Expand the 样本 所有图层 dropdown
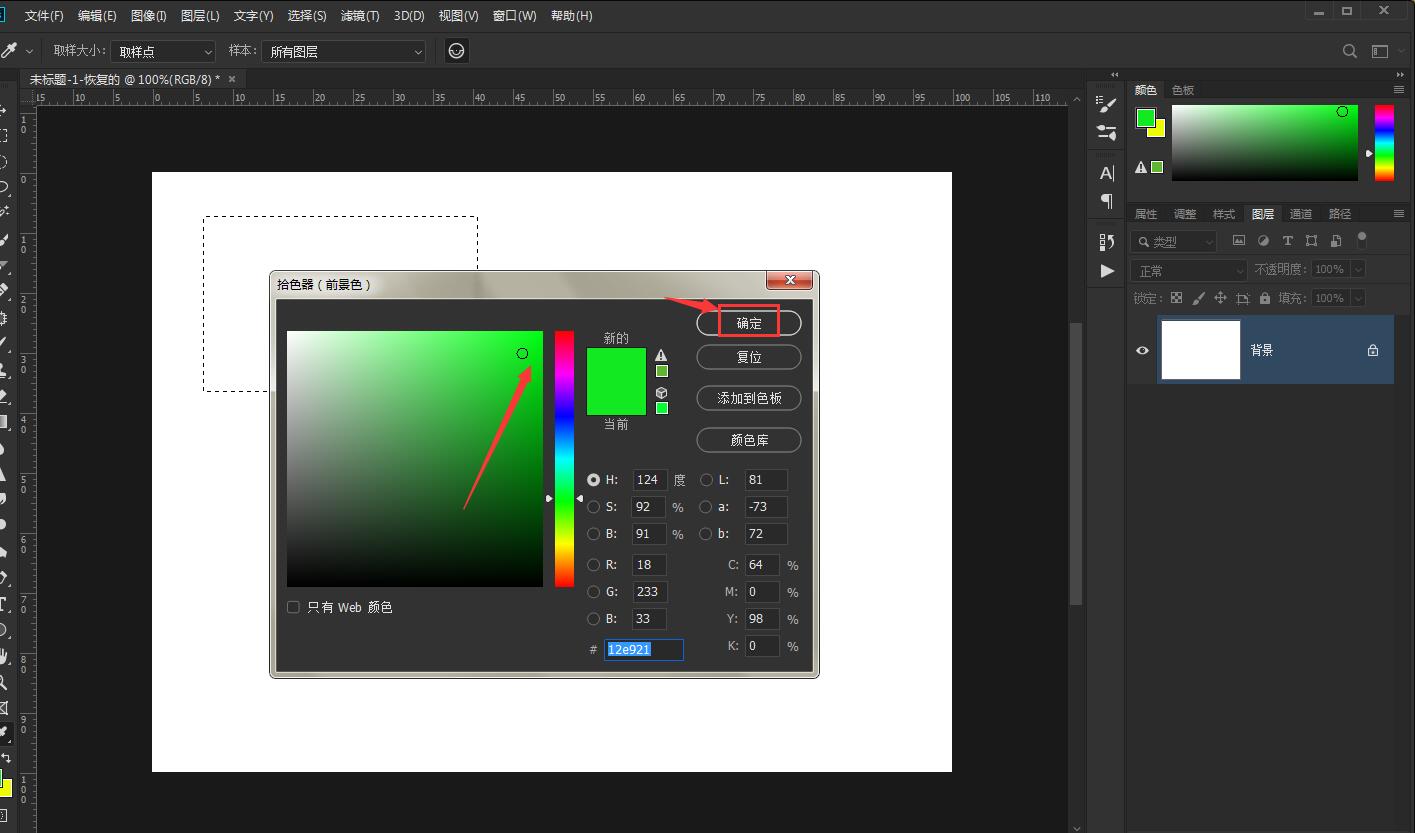Screen dimensions: 1415x833 point(343,51)
